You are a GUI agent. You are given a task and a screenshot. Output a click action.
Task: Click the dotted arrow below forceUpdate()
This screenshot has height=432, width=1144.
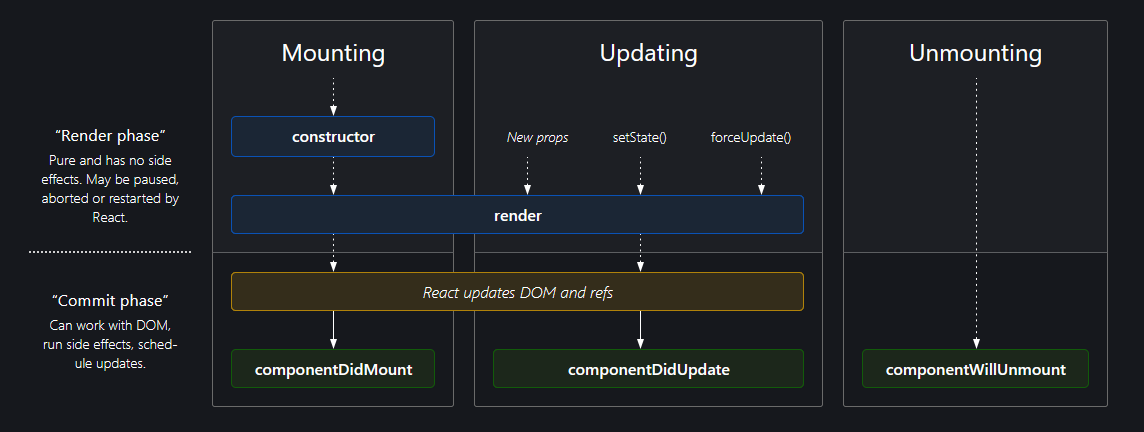click(x=761, y=175)
